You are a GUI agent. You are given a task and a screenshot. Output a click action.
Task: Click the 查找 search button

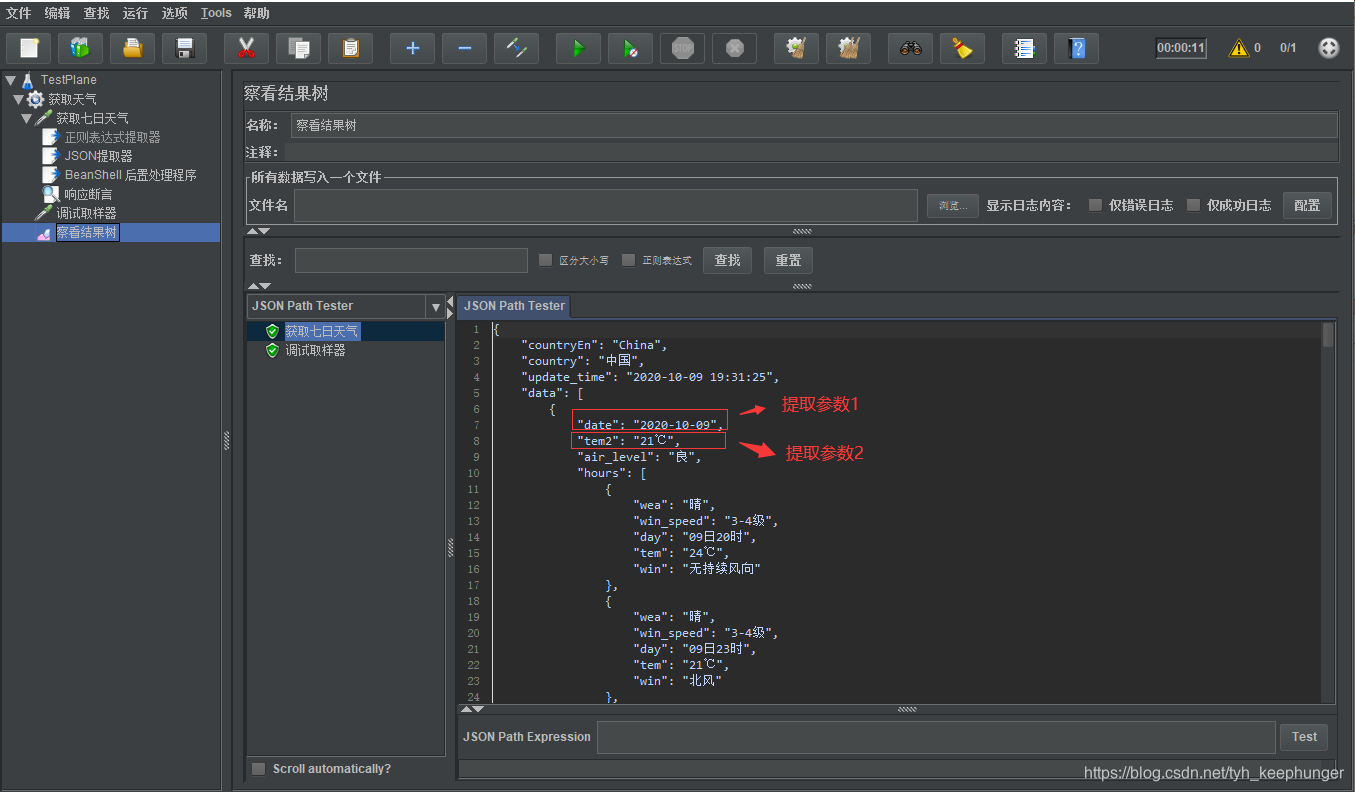click(x=728, y=260)
